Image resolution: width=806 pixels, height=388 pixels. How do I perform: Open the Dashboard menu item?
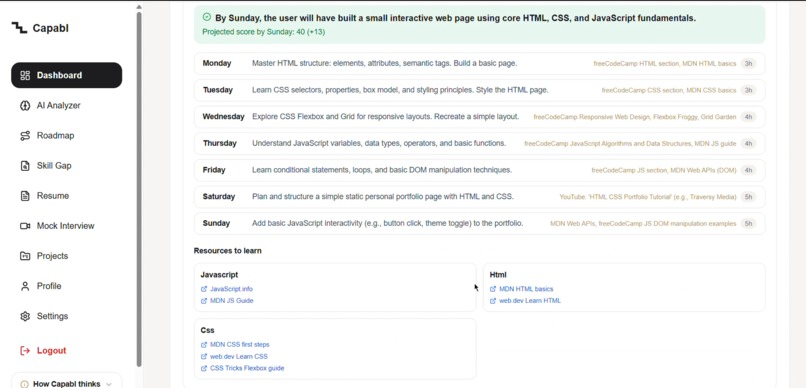point(66,76)
